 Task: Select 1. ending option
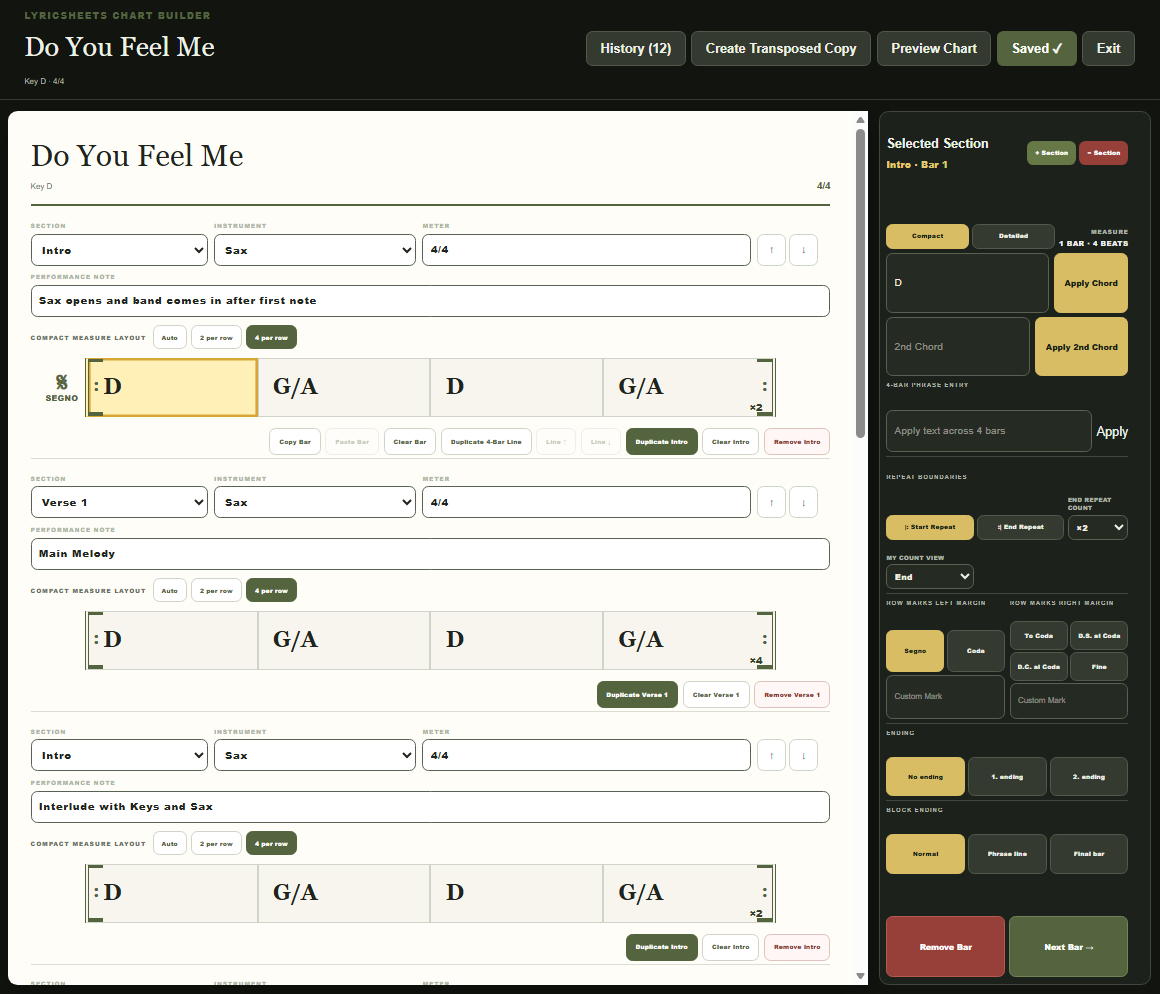pyautogui.click(x=1007, y=777)
